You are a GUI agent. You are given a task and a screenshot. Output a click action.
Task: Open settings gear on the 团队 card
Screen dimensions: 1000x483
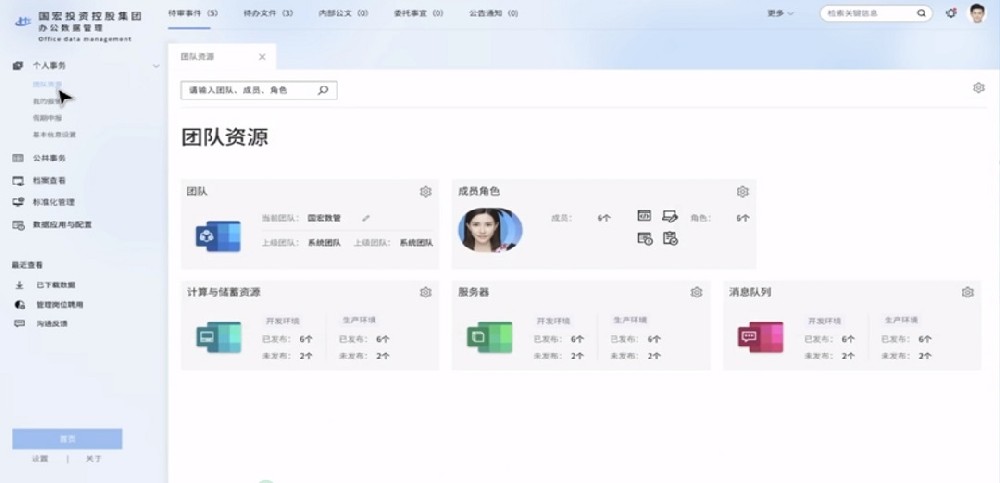pyautogui.click(x=425, y=191)
